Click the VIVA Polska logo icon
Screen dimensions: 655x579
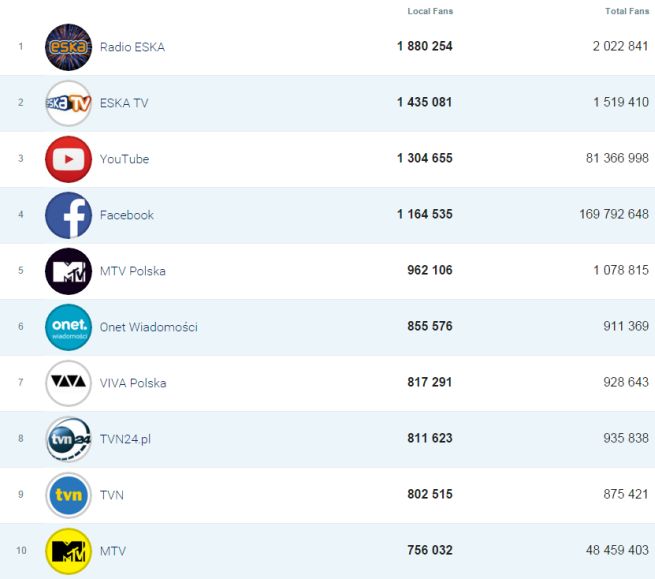point(68,383)
